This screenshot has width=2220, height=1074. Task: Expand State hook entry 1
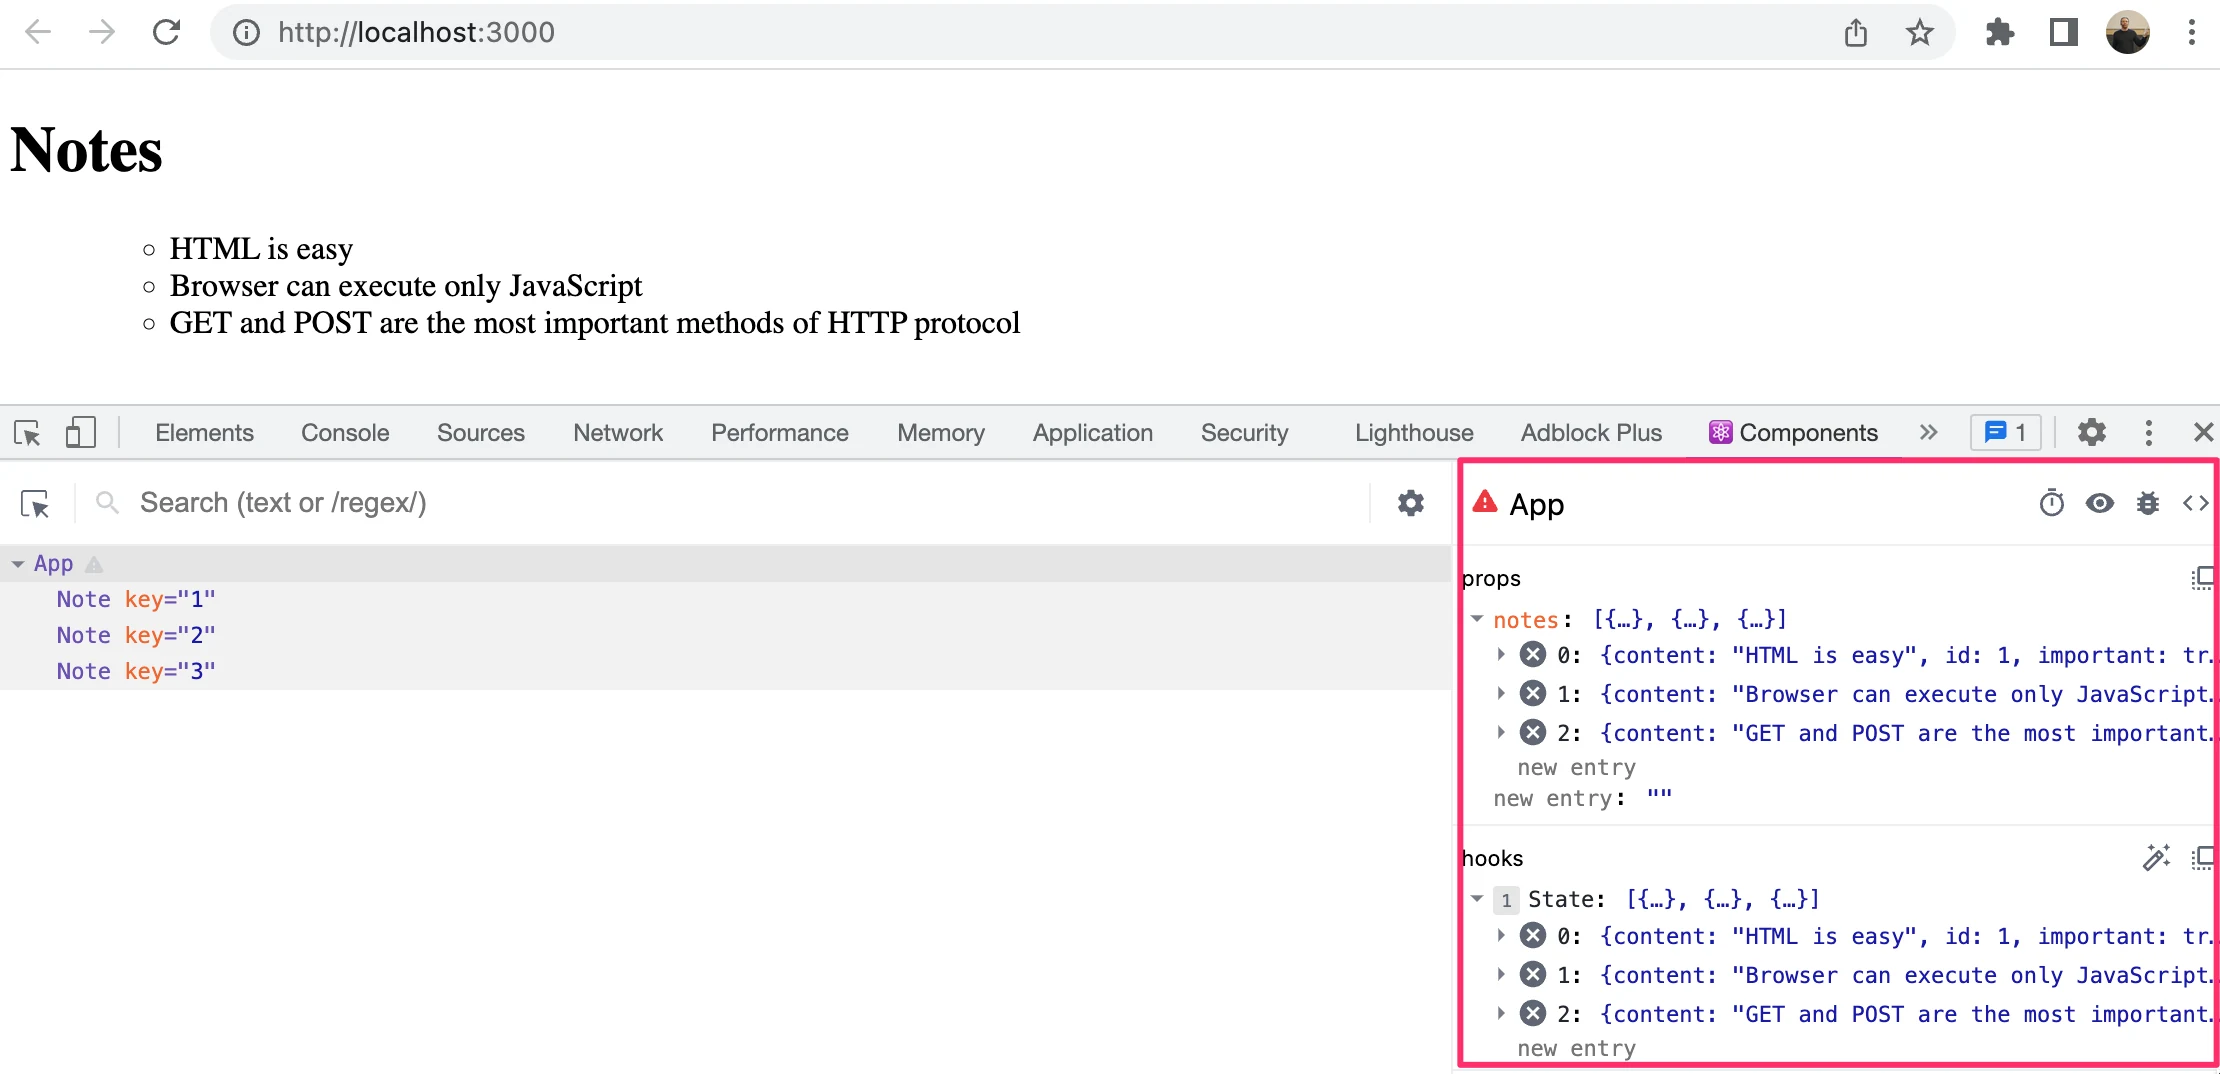click(1501, 975)
